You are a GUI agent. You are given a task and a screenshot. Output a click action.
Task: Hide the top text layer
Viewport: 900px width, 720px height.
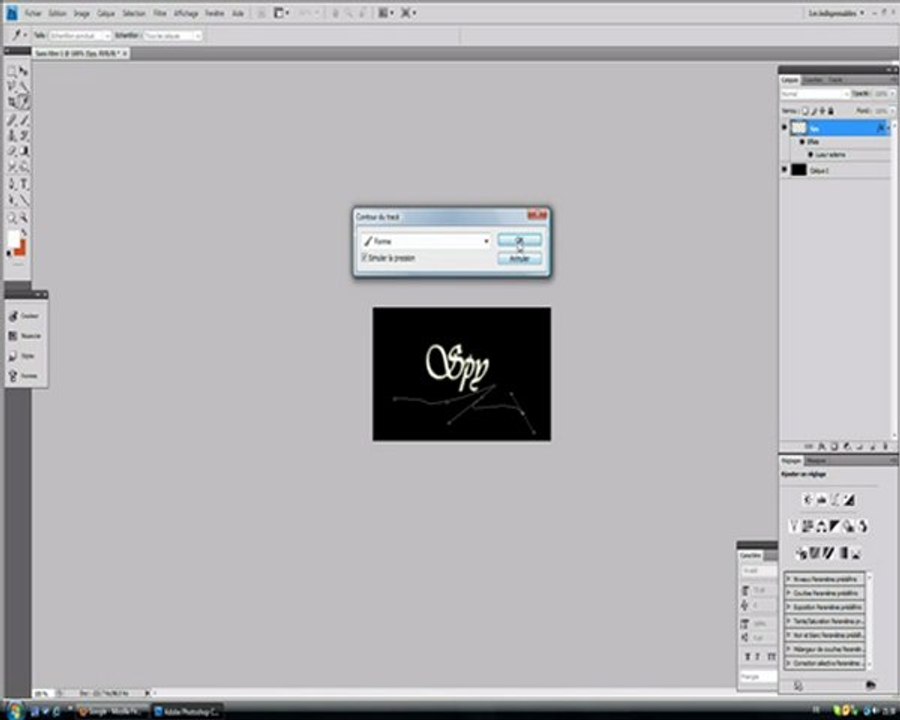(785, 127)
